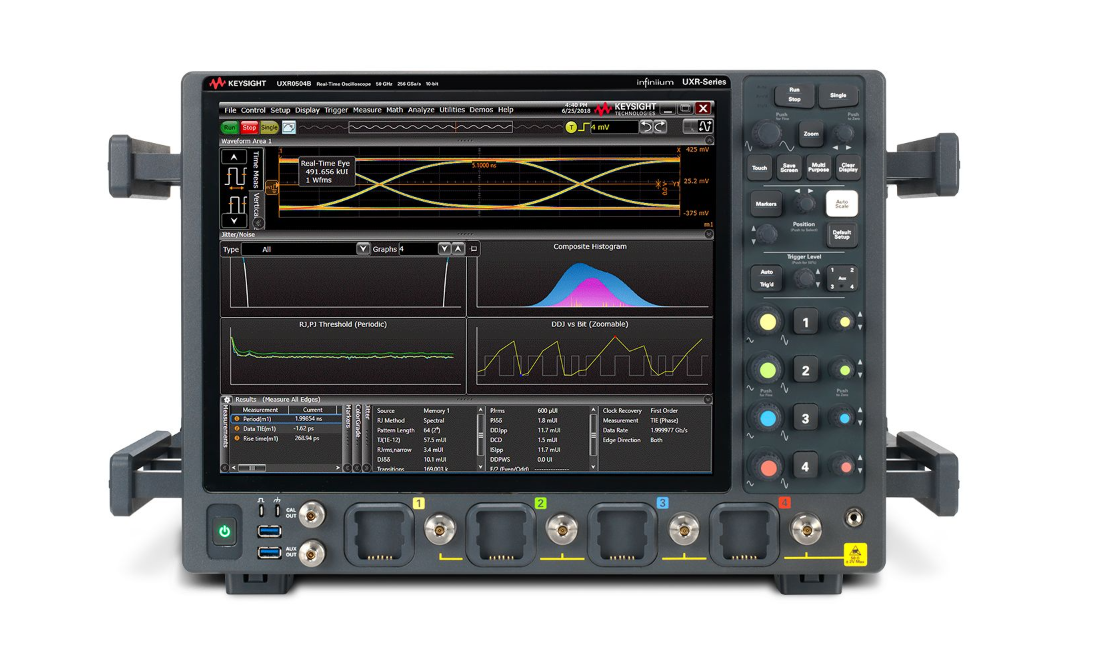
Task: Click the trigger edge icon next to 4 mV
Action: pos(584,128)
